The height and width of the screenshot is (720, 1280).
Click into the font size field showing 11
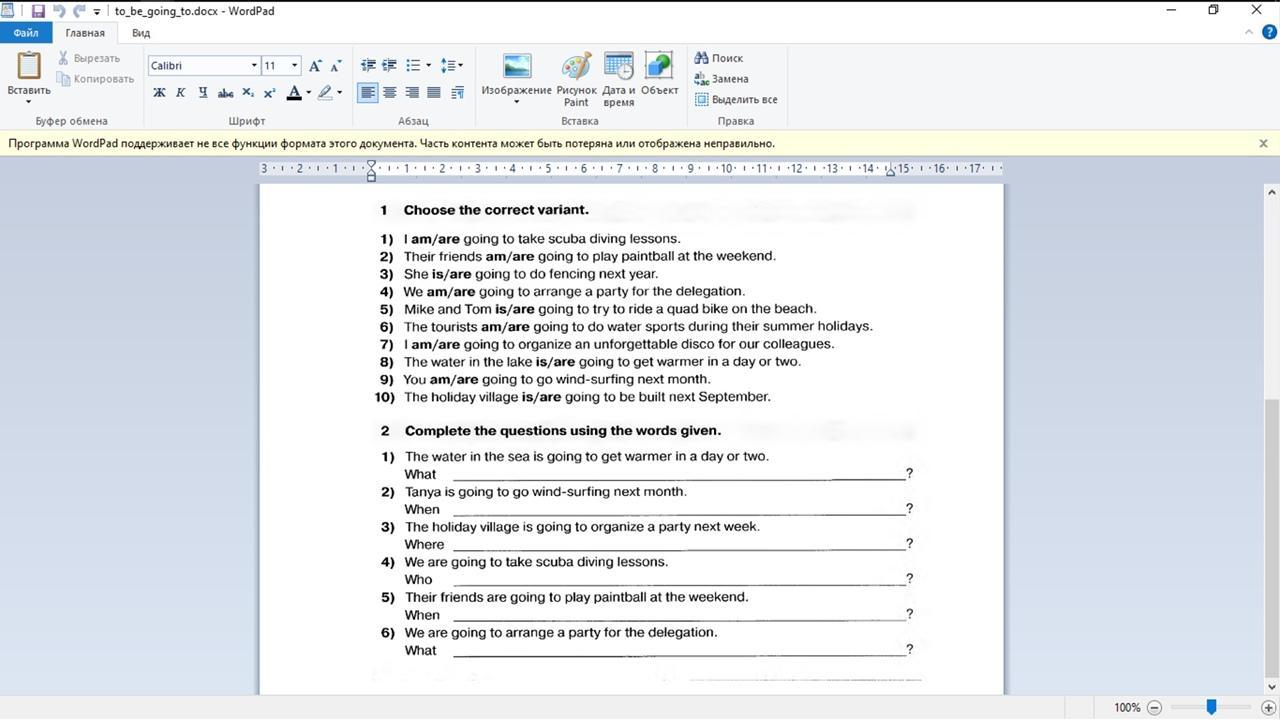click(x=275, y=65)
